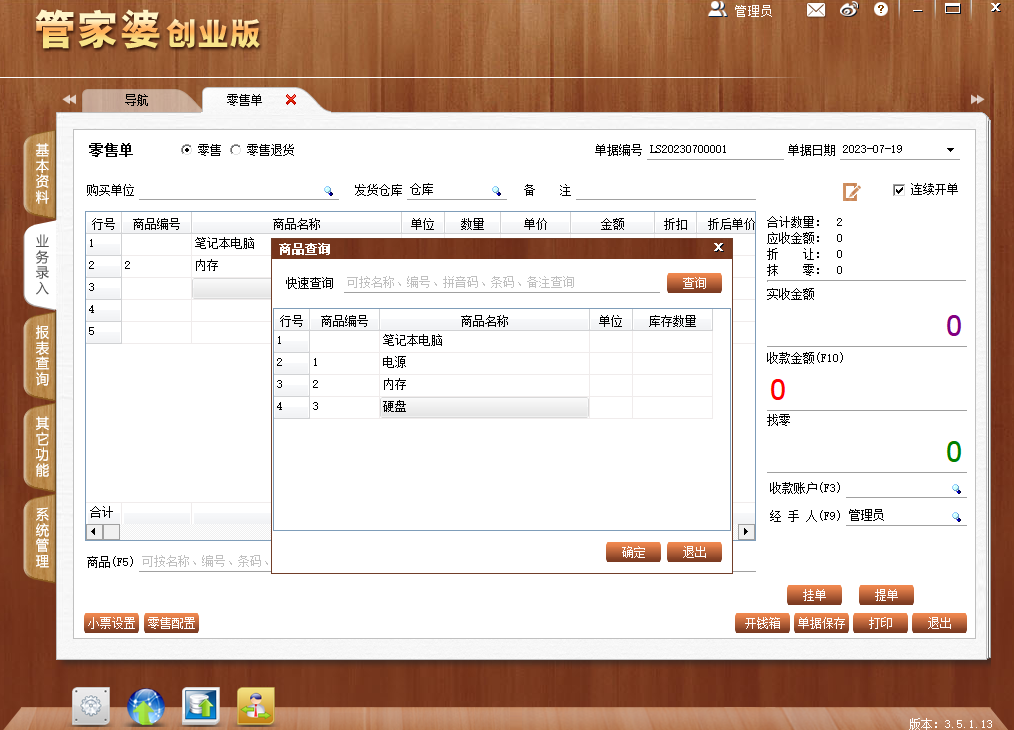Select the 零售 radio button
Screen dimensions: 1014x730
click(x=186, y=150)
